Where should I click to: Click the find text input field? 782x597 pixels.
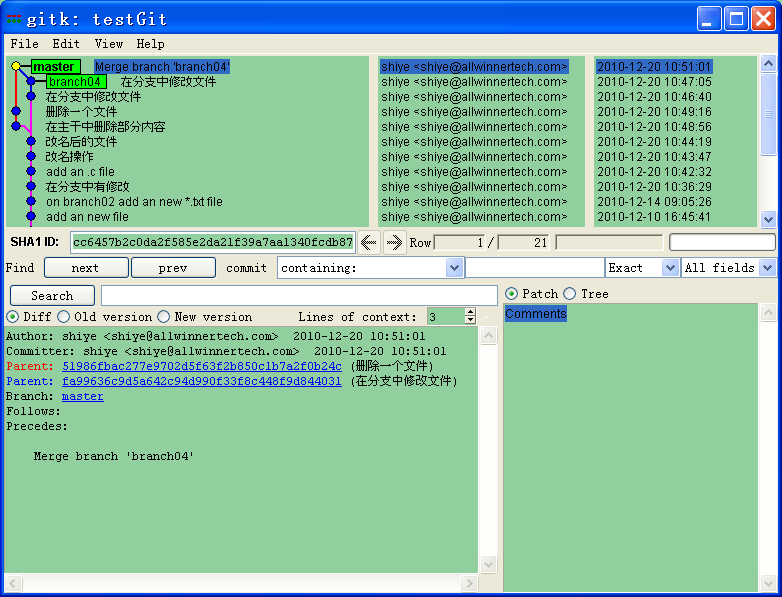click(535, 268)
